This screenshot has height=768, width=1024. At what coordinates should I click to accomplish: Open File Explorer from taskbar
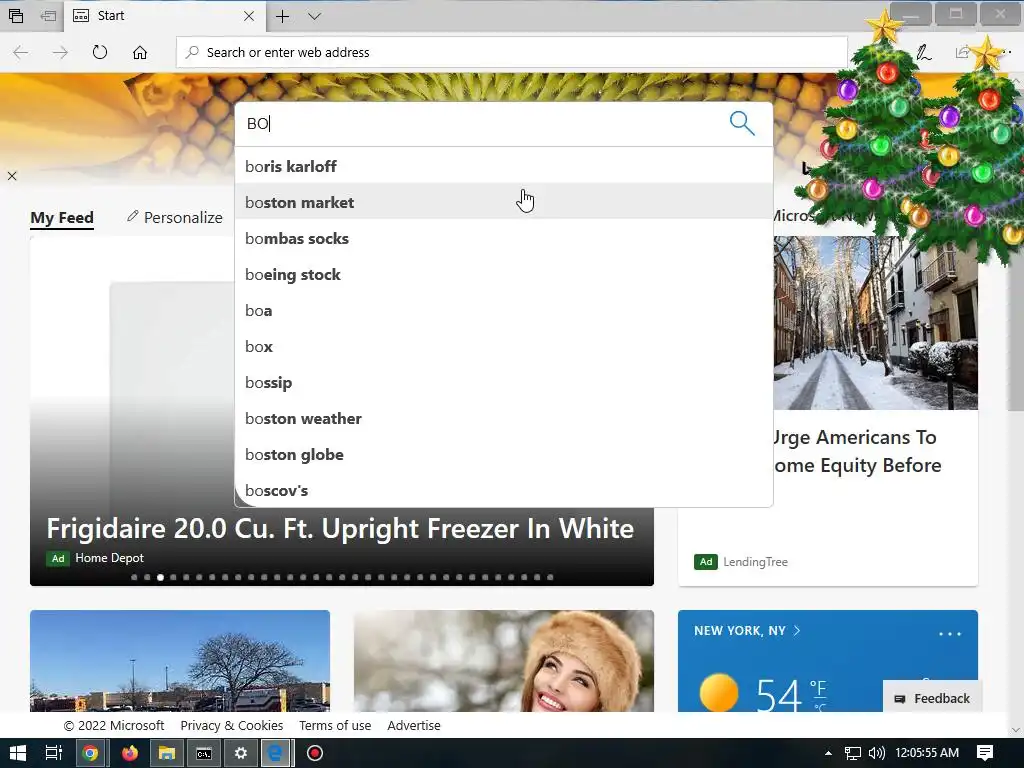click(x=167, y=753)
